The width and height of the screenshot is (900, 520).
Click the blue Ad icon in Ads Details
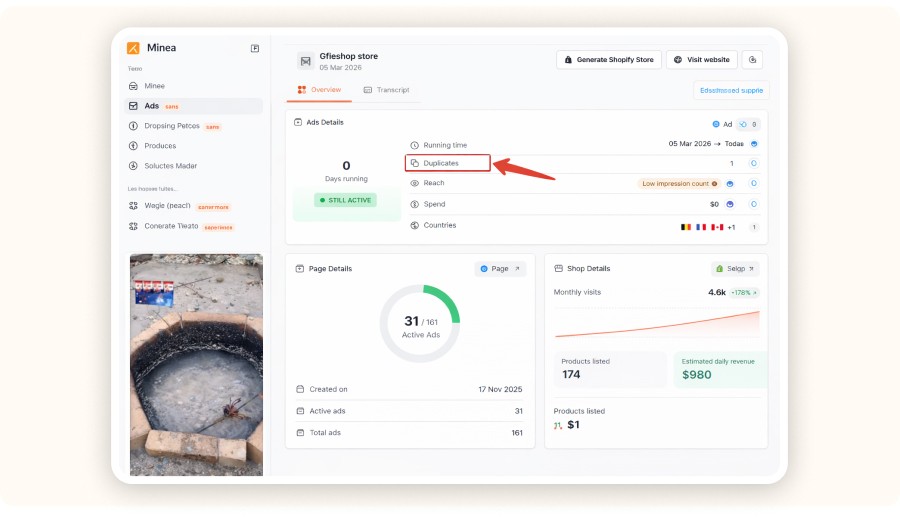[716, 124]
